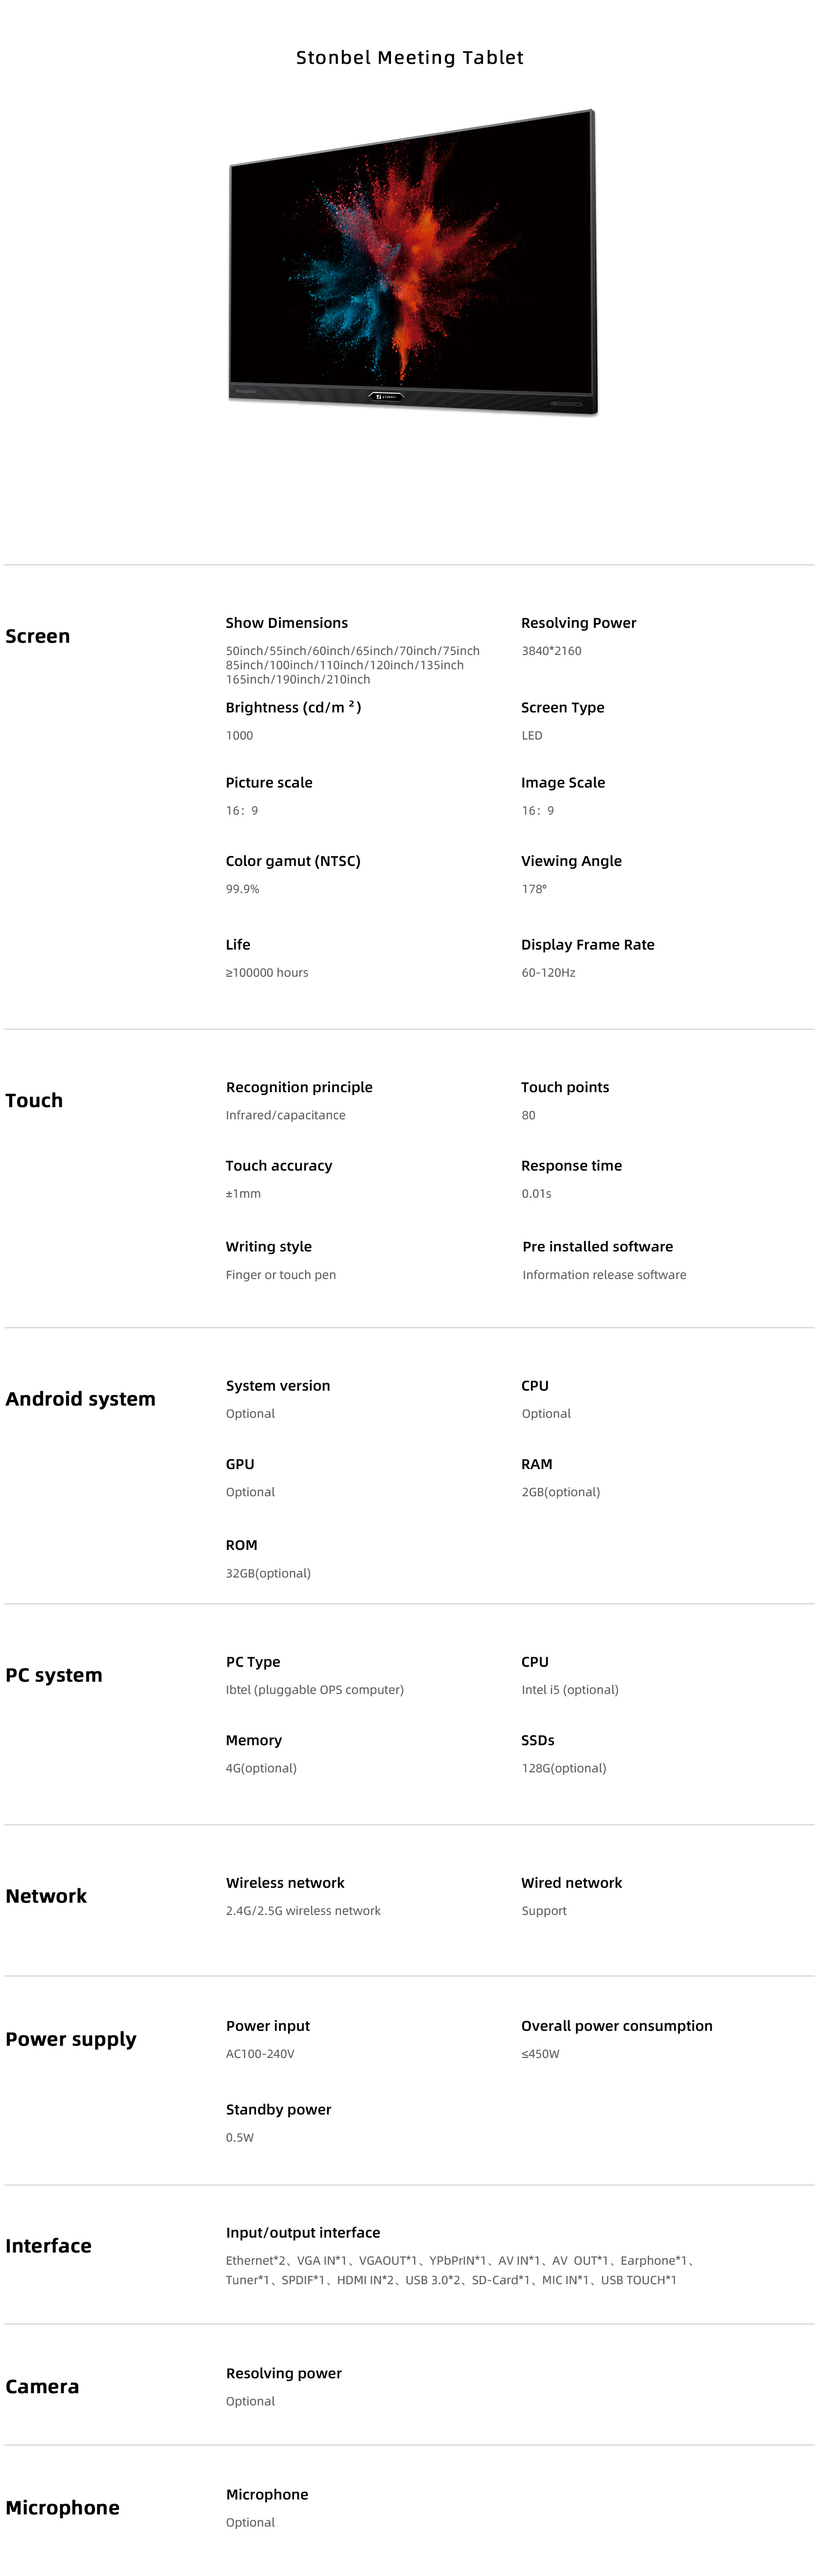The width and height of the screenshot is (820, 2576).
Task: Click the 32GB(optional) ROM value
Action: (x=268, y=1573)
